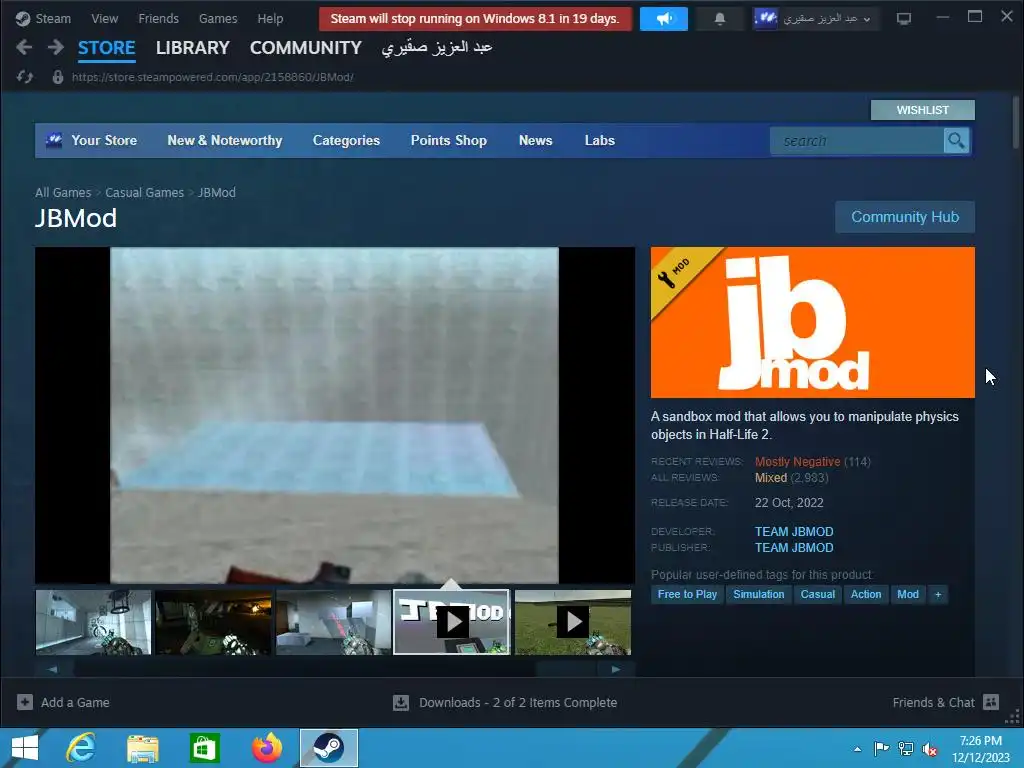Viewport: 1024px width, 768px height.
Task: Open the Help menu
Action: [x=270, y=18]
